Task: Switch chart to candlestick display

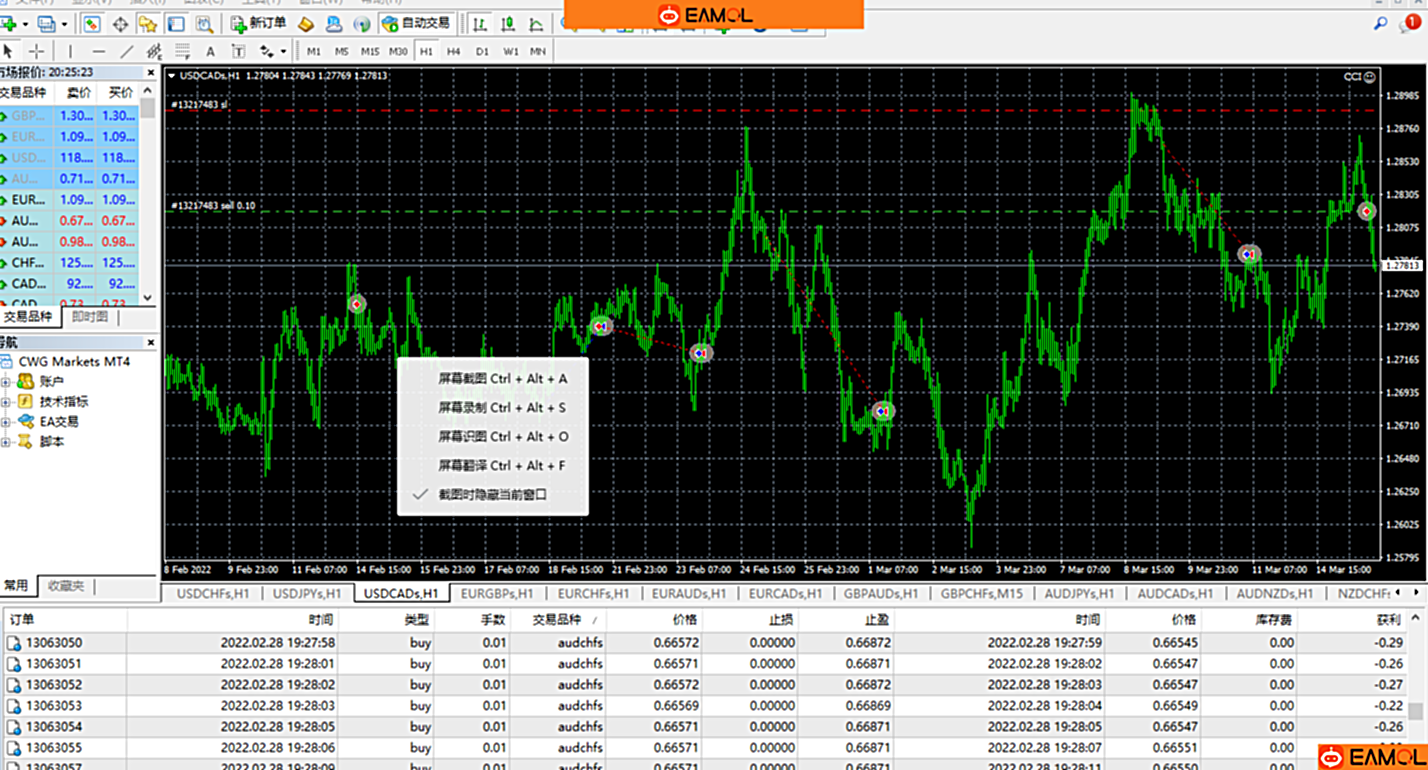Action: tap(509, 23)
